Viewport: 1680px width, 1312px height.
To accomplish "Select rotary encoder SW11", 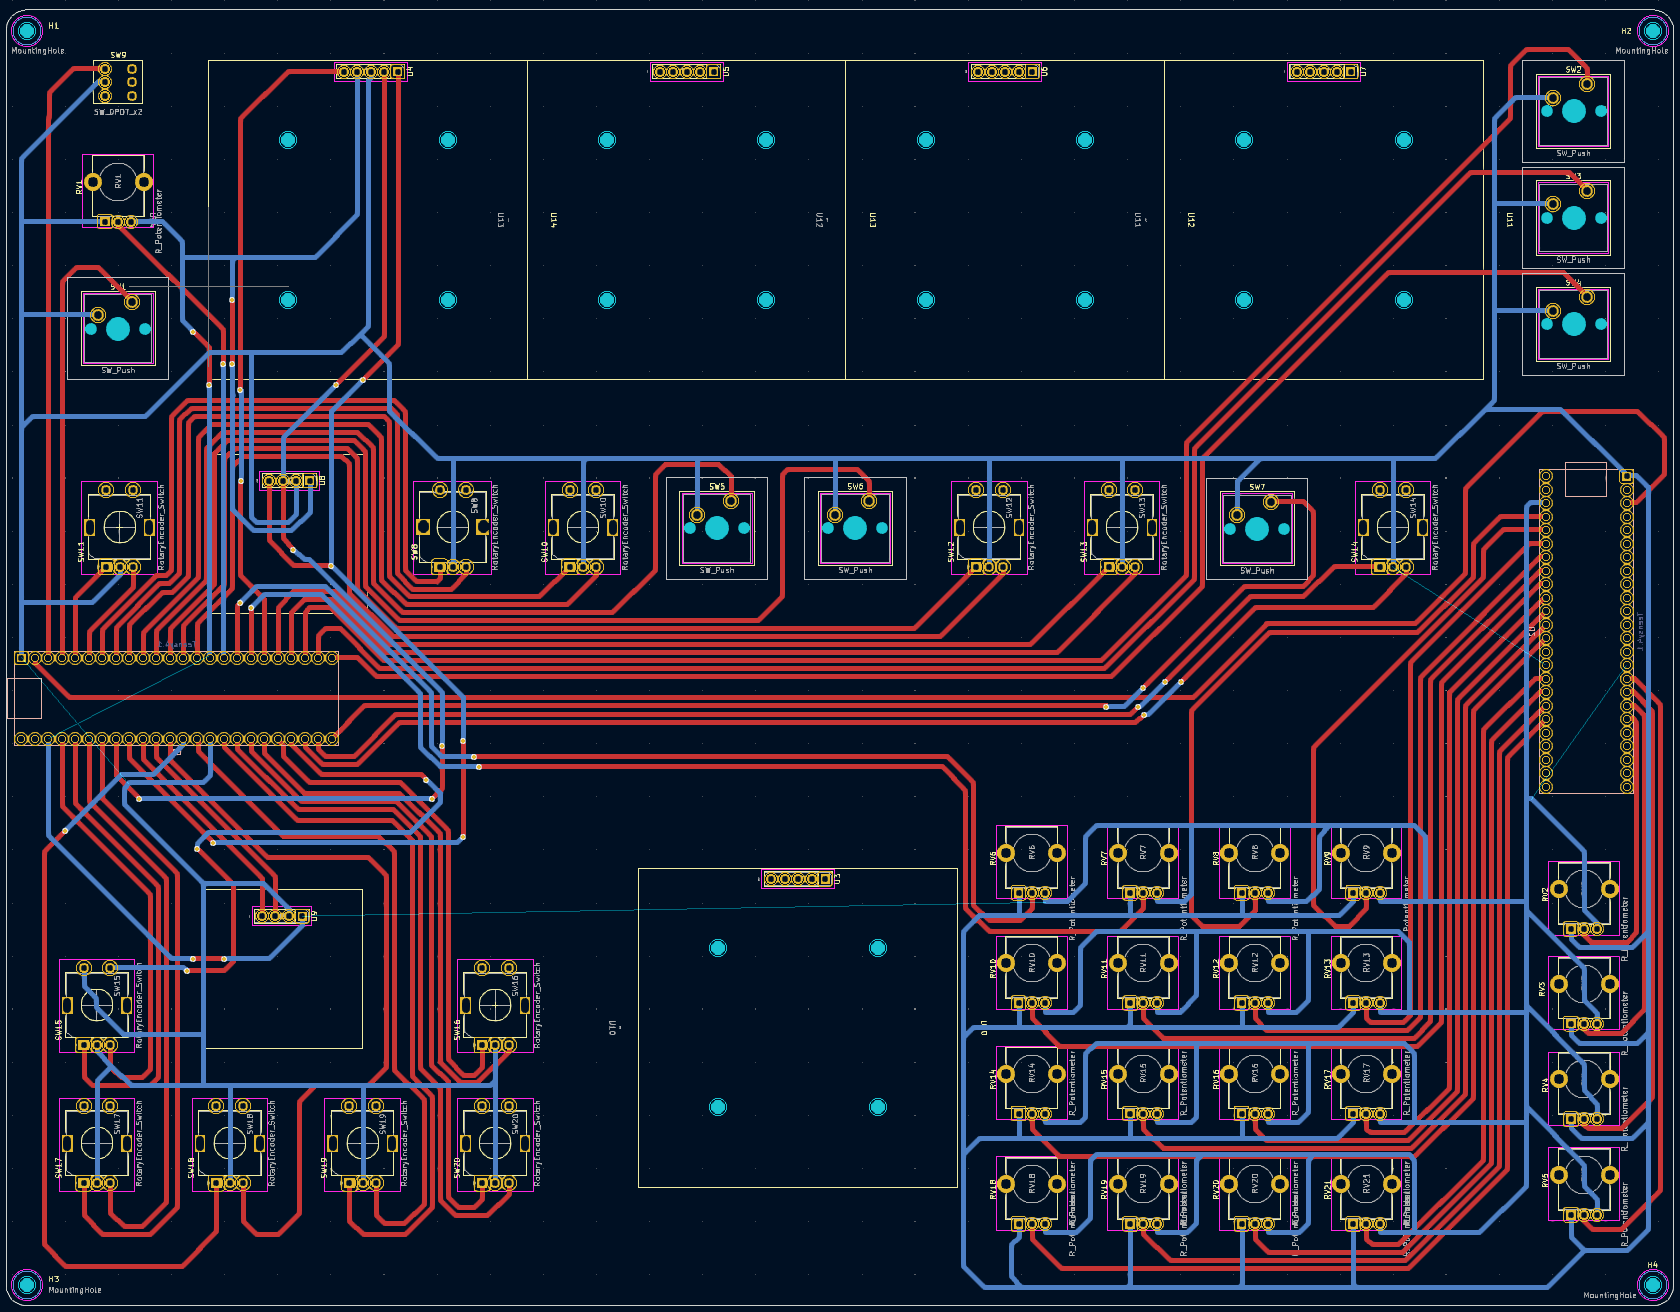I will click(119, 527).
